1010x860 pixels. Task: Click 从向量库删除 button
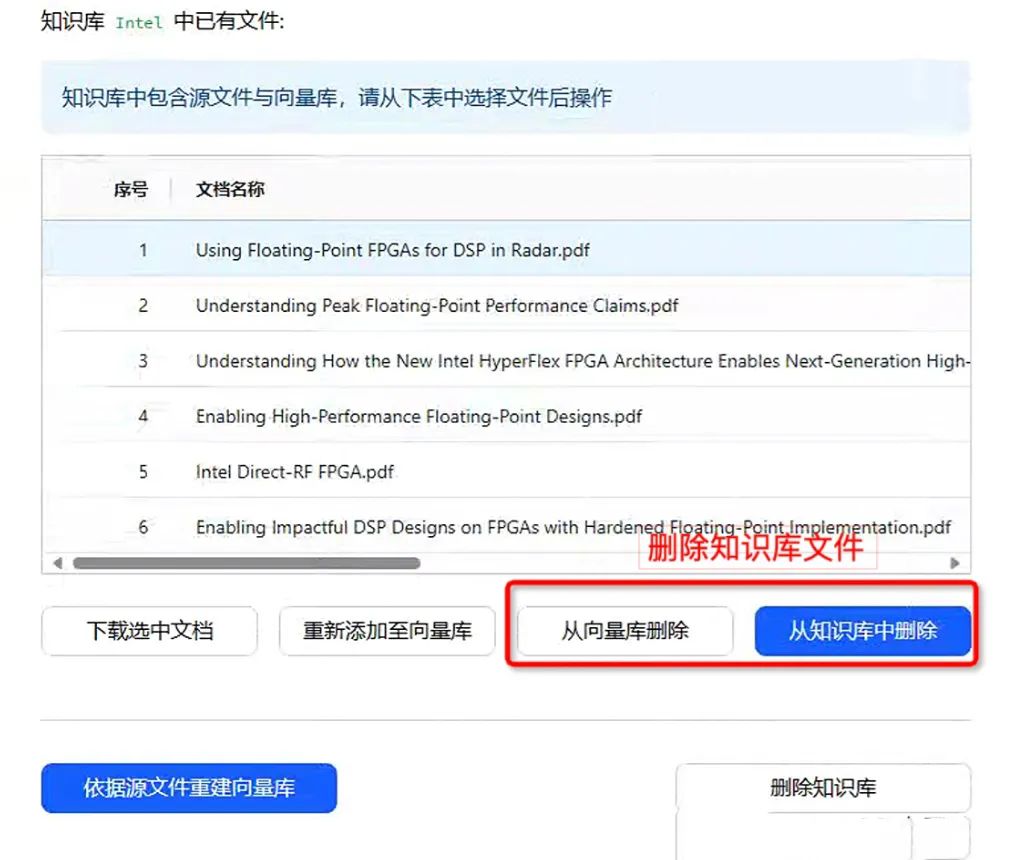(x=625, y=631)
